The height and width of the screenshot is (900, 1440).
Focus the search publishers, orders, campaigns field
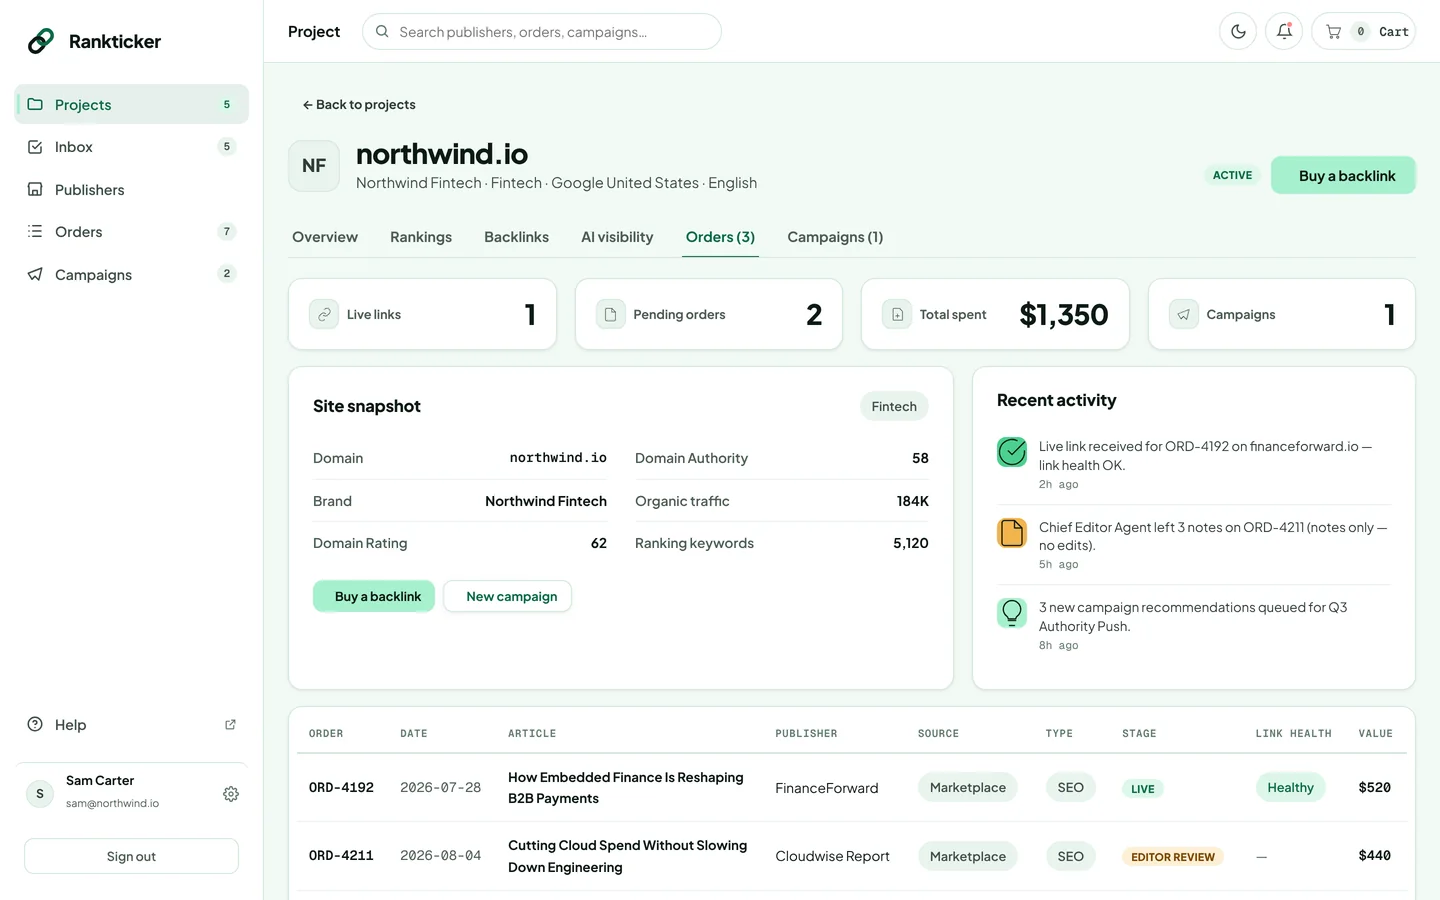(542, 32)
